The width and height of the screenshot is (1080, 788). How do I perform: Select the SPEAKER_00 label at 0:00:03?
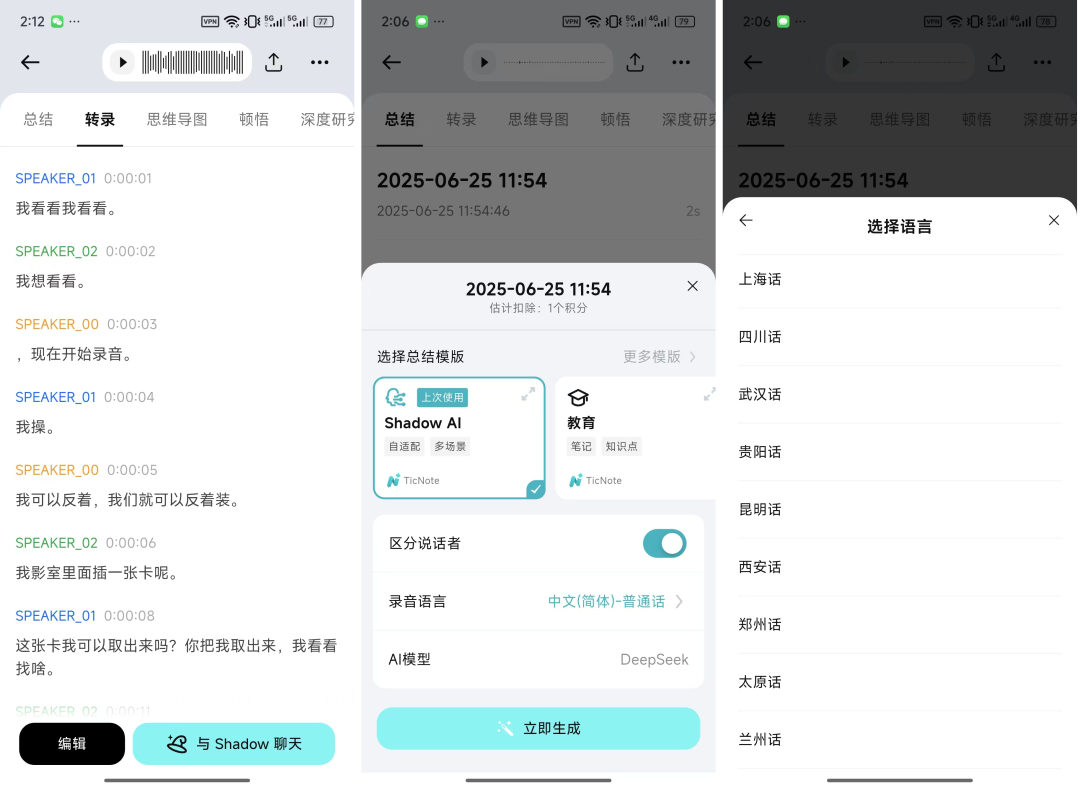pos(57,324)
